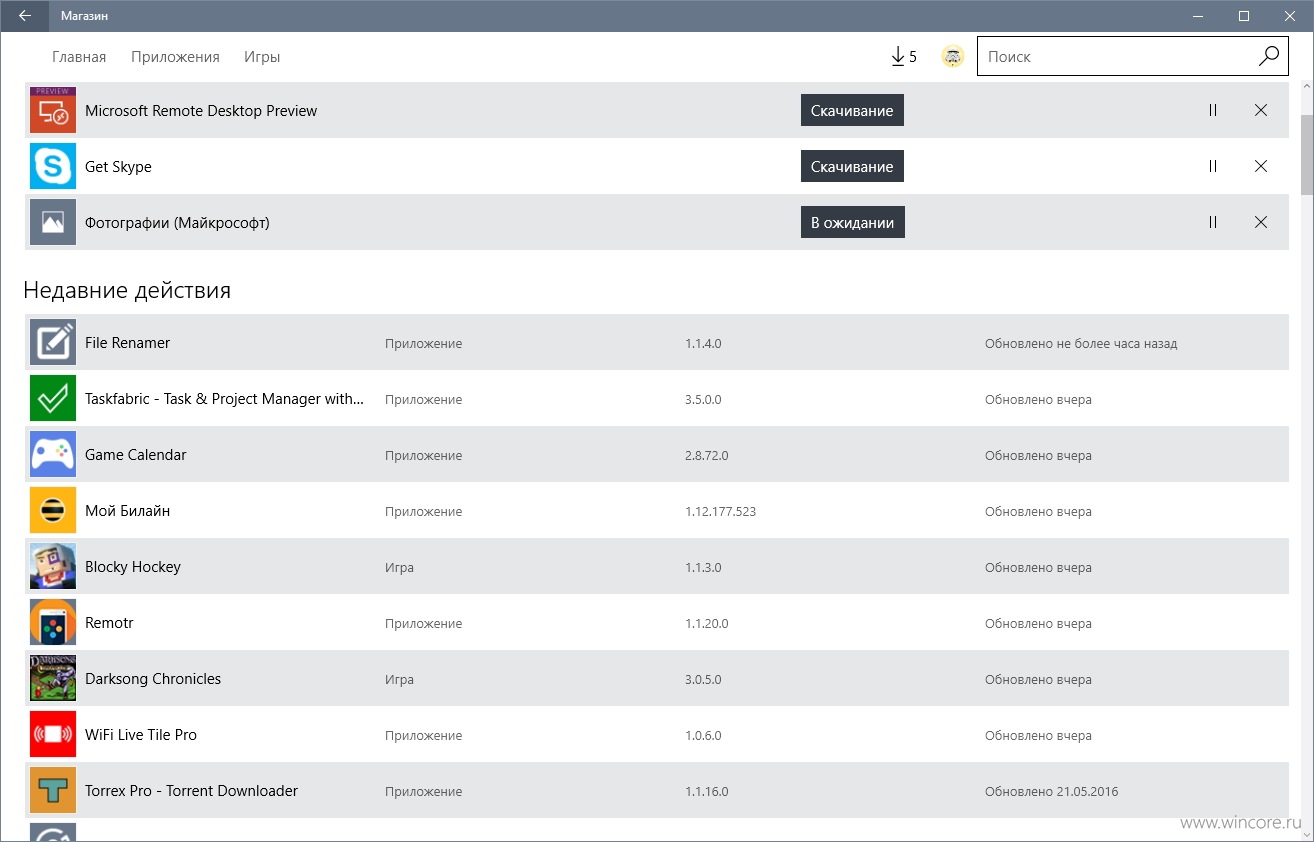Select Torrex Pro - Torrent Downloader title

click(x=191, y=791)
